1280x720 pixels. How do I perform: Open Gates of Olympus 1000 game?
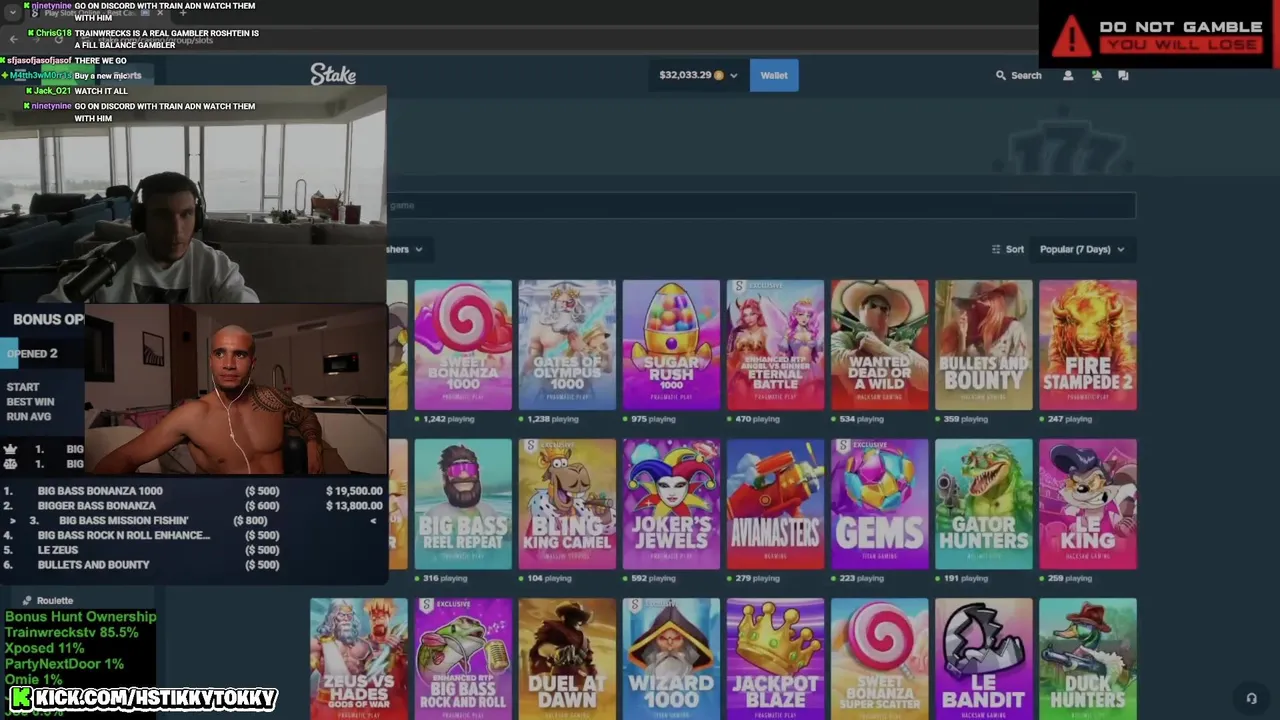pyautogui.click(x=567, y=345)
